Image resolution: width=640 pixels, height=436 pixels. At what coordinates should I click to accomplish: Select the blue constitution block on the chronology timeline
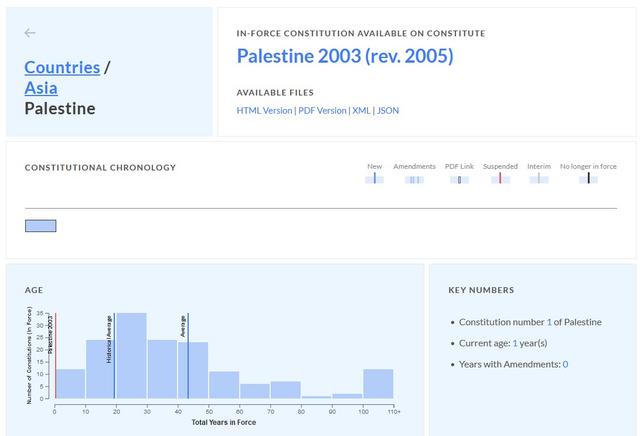point(40,226)
